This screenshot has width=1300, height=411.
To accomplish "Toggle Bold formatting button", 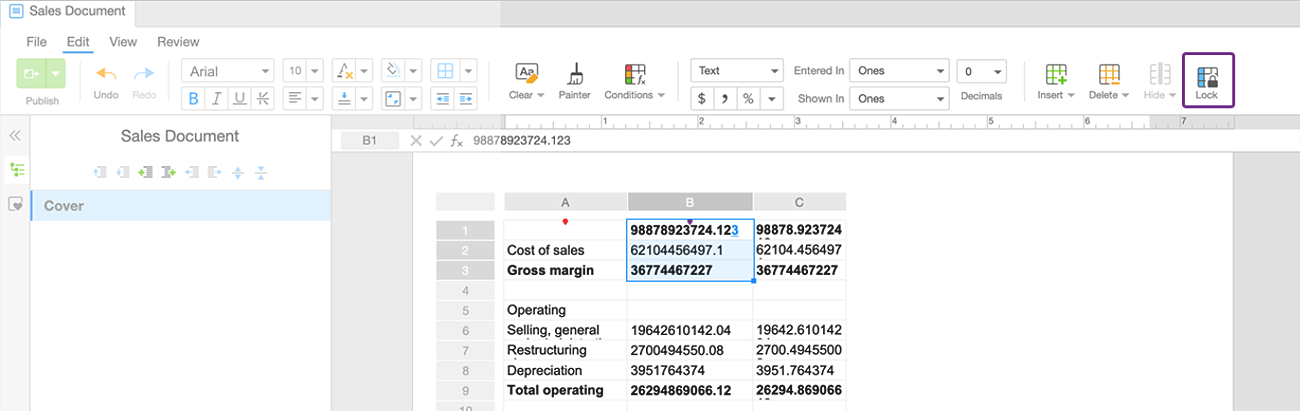I will [192, 98].
